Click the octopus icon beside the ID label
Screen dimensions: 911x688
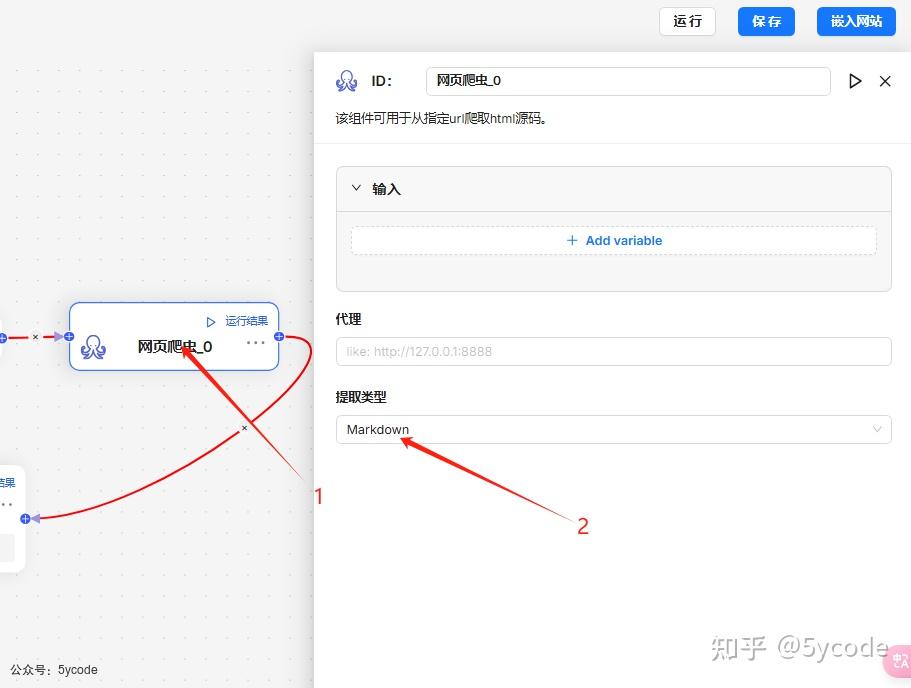tap(347, 81)
